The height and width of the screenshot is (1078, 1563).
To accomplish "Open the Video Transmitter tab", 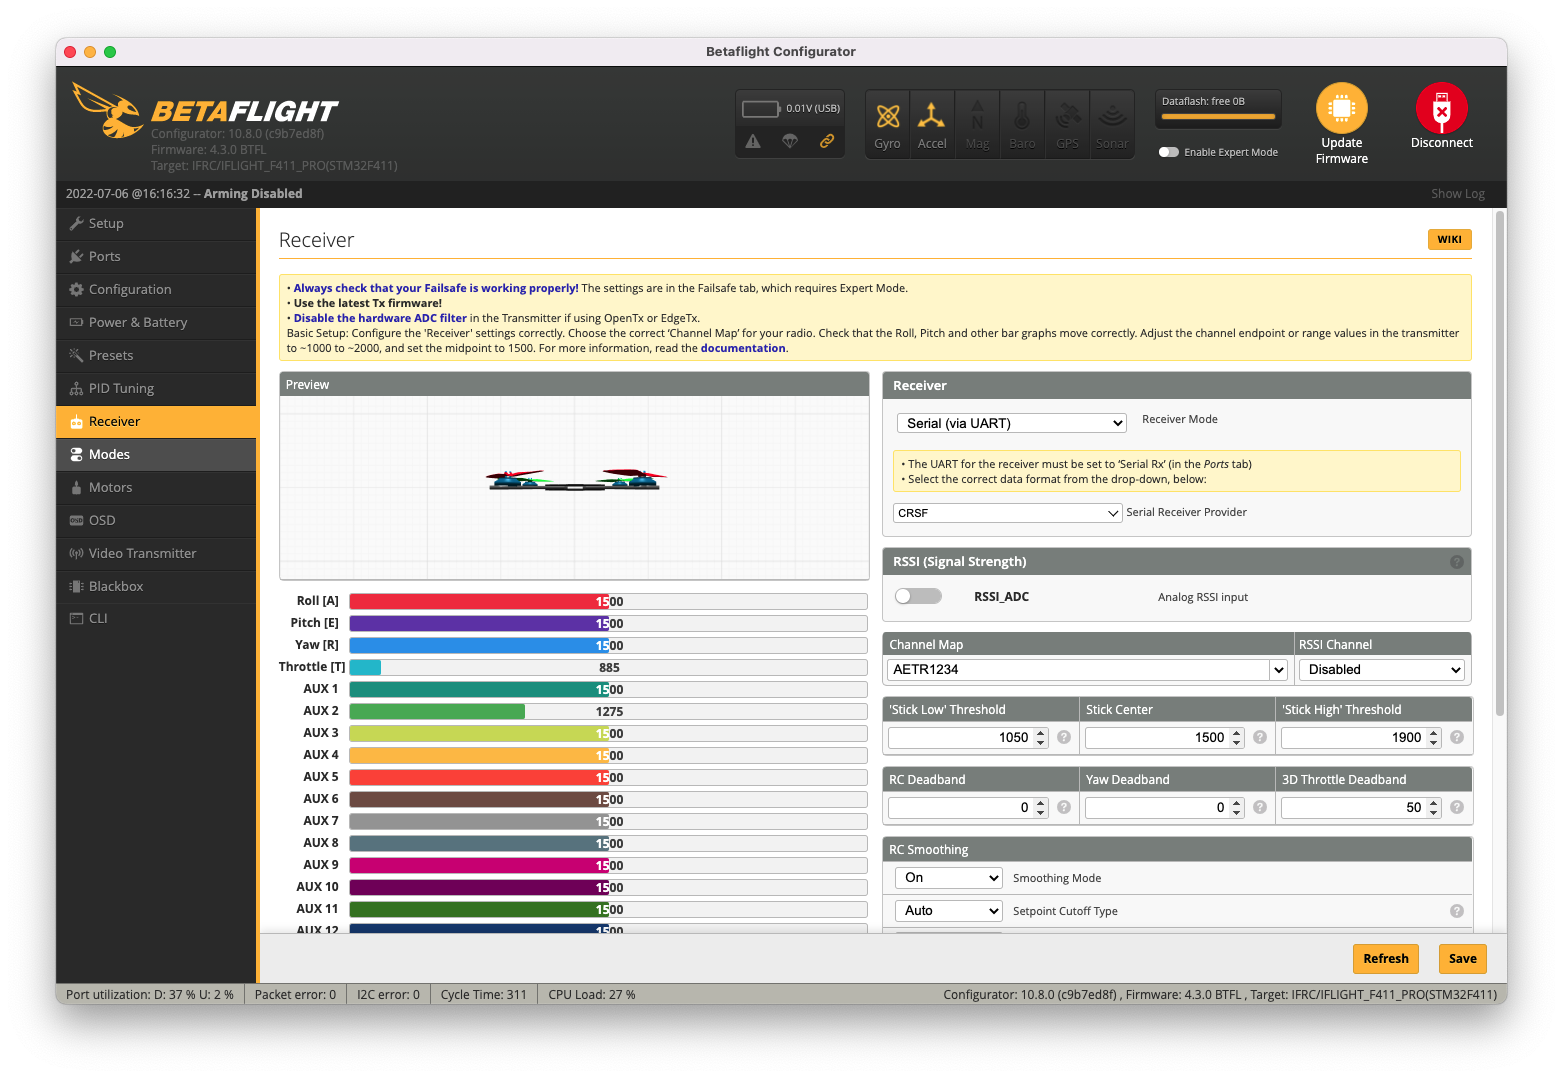I will (156, 554).
